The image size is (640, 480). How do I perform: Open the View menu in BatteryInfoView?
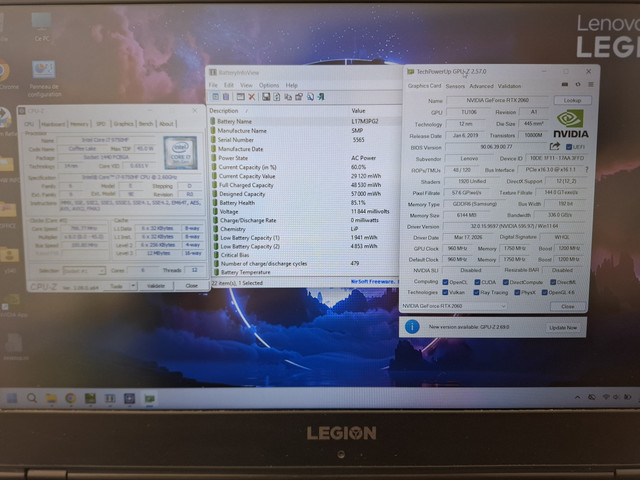246,85
